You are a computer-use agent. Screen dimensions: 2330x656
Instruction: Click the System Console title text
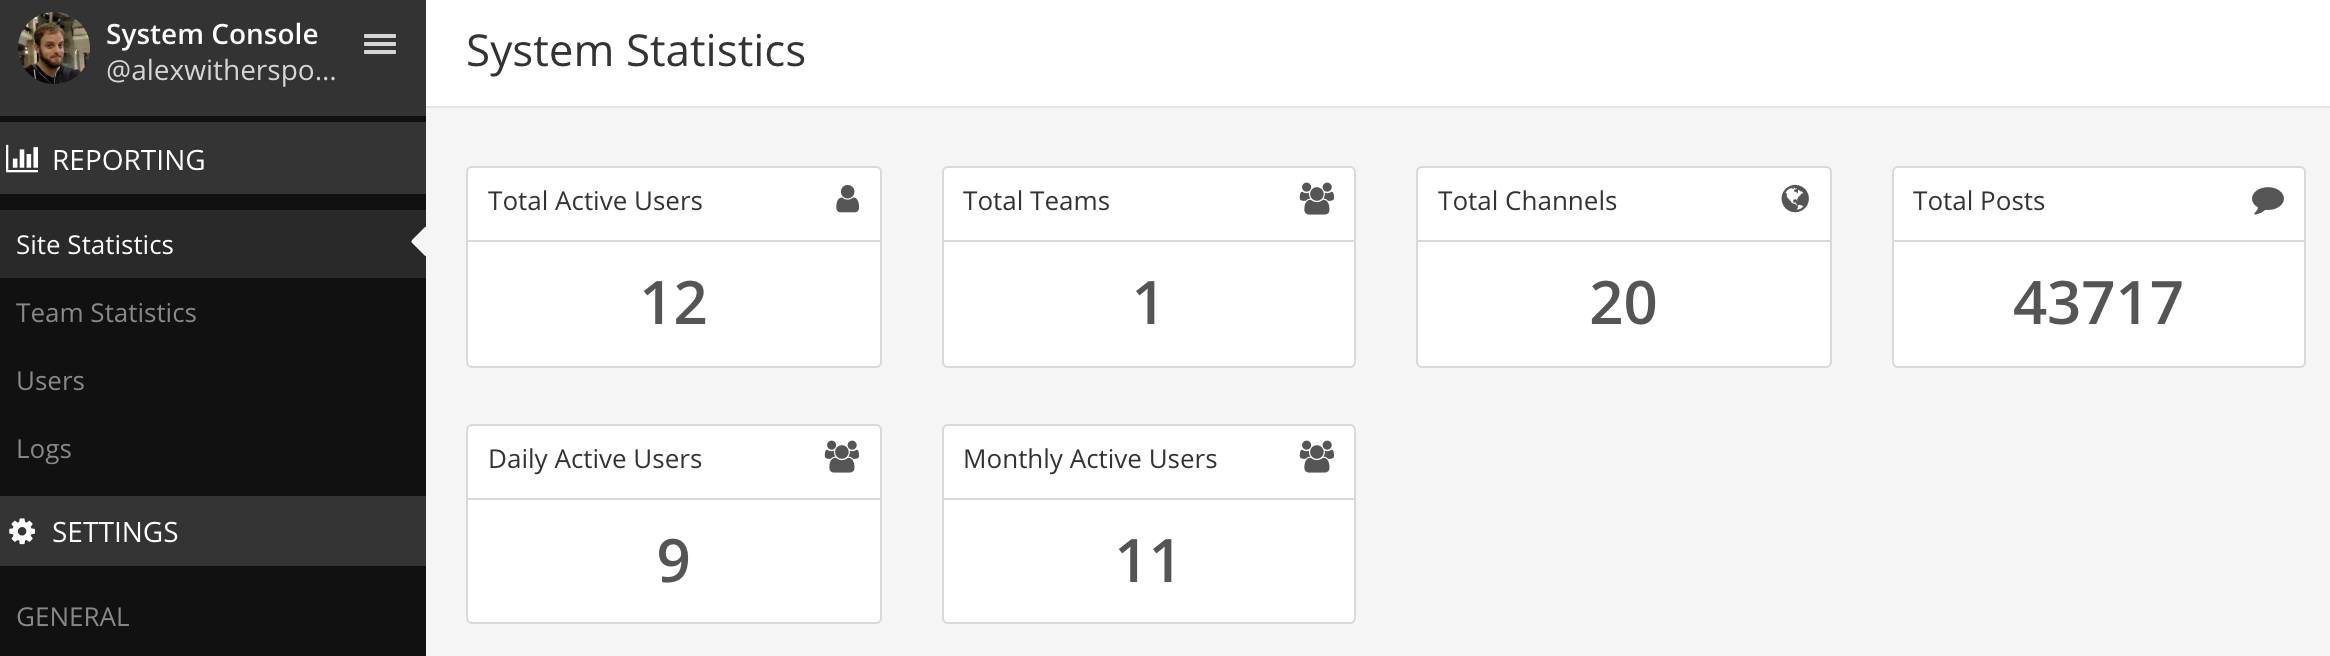coord(212,34)
